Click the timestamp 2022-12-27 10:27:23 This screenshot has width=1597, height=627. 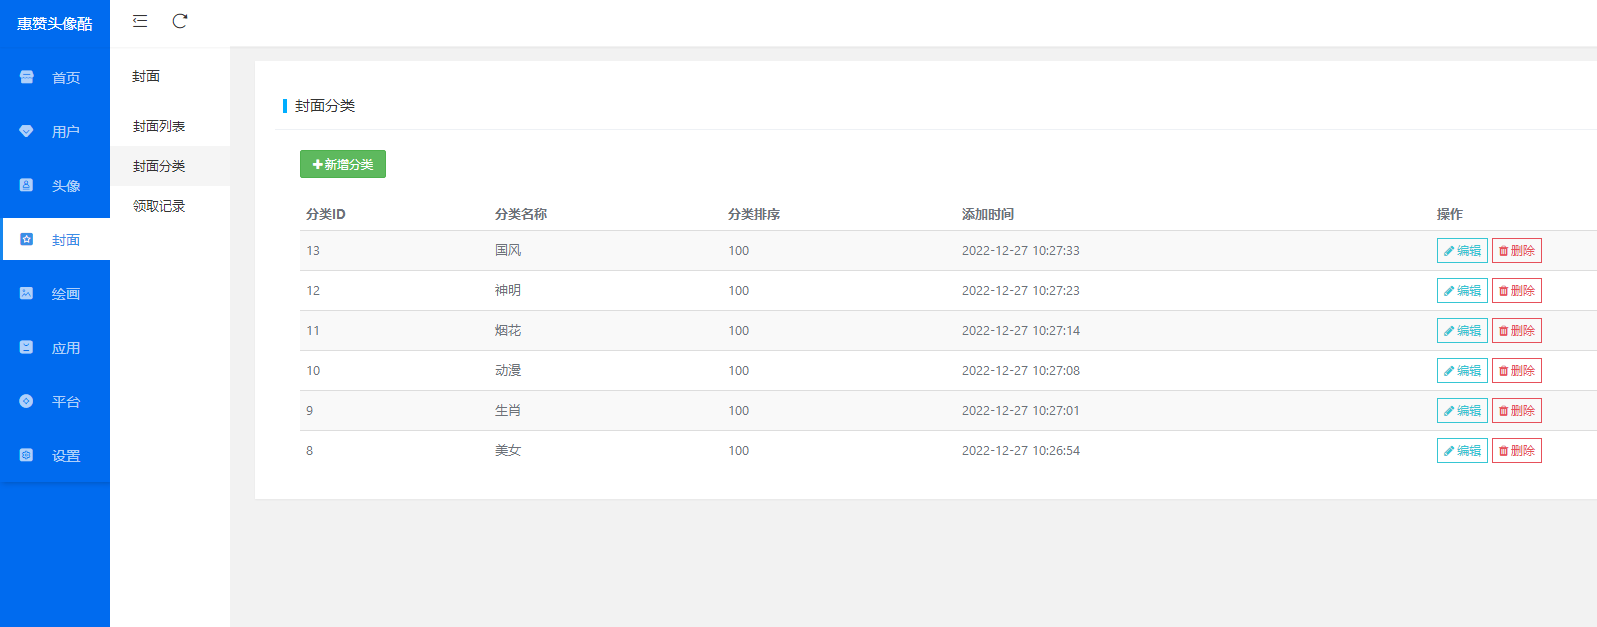[1021, 290]
